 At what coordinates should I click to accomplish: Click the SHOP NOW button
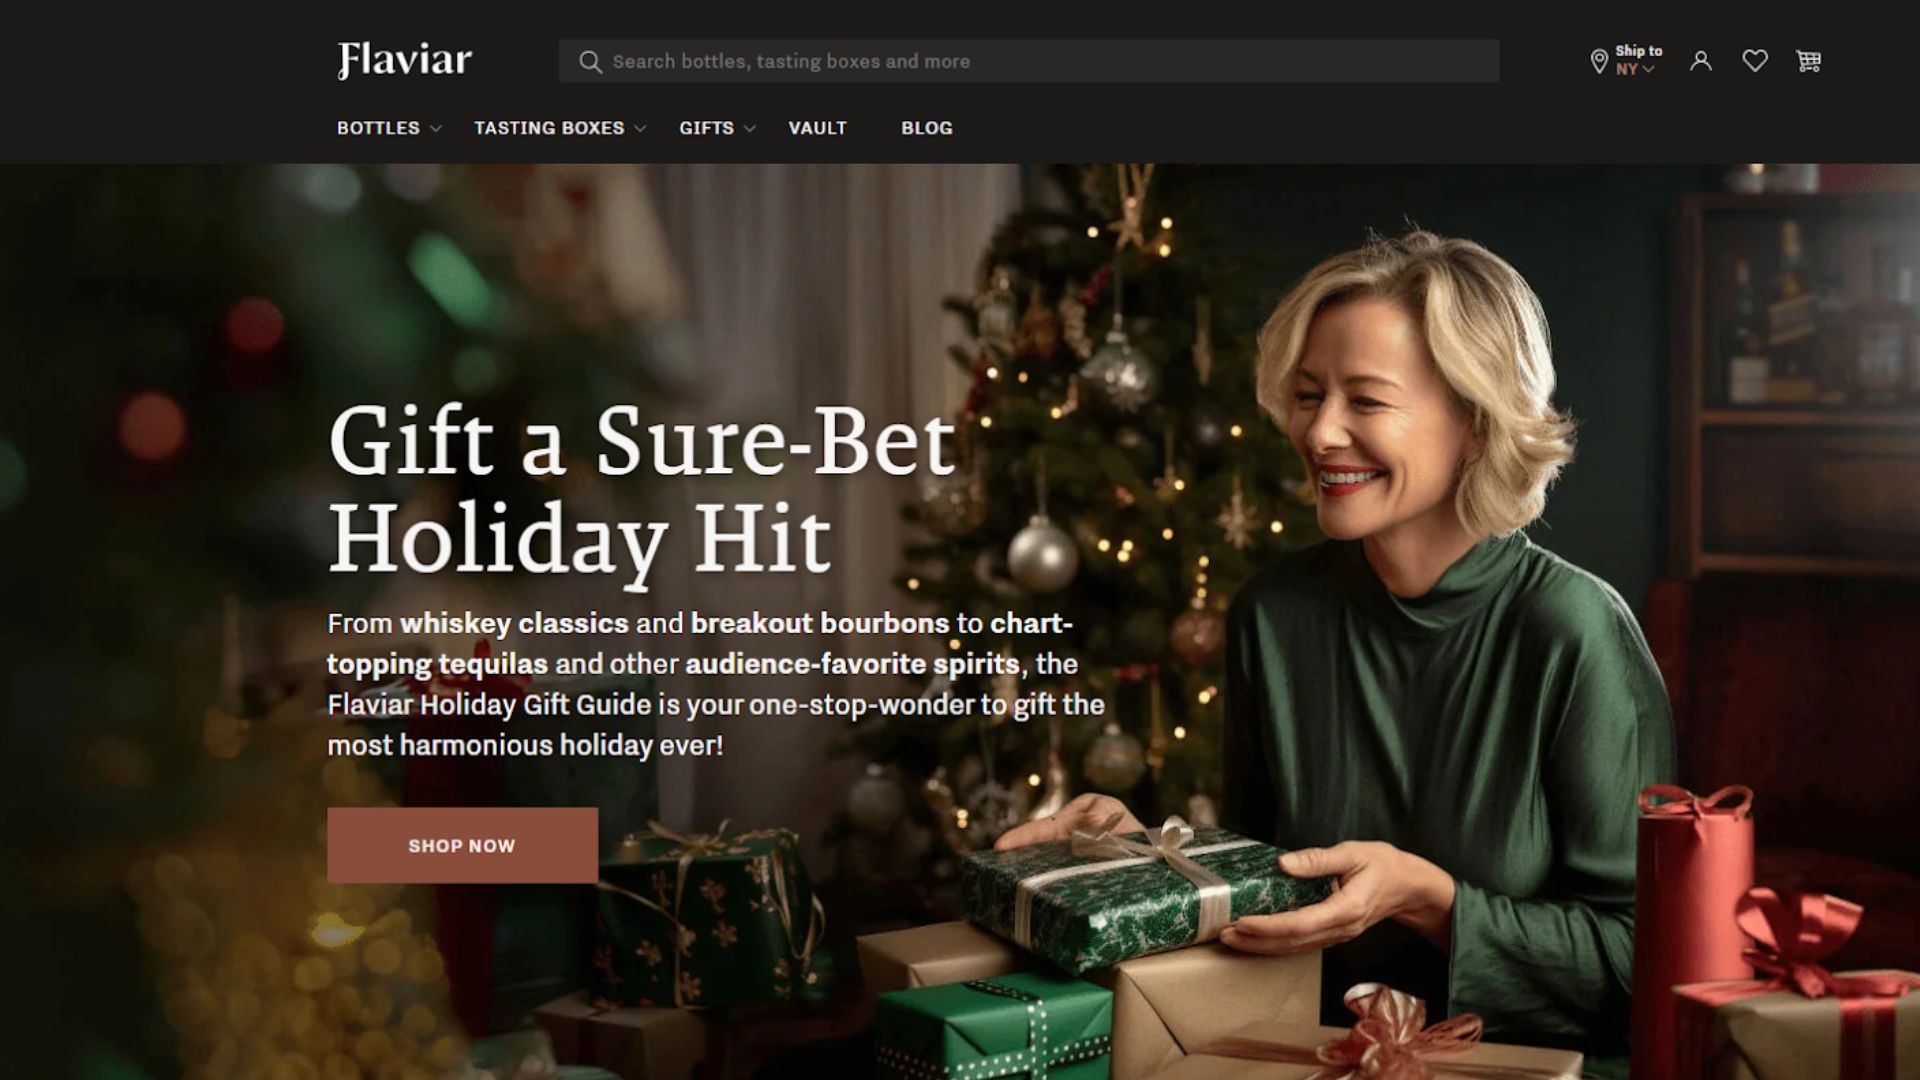pyautogui.click(x=462, y=845)
